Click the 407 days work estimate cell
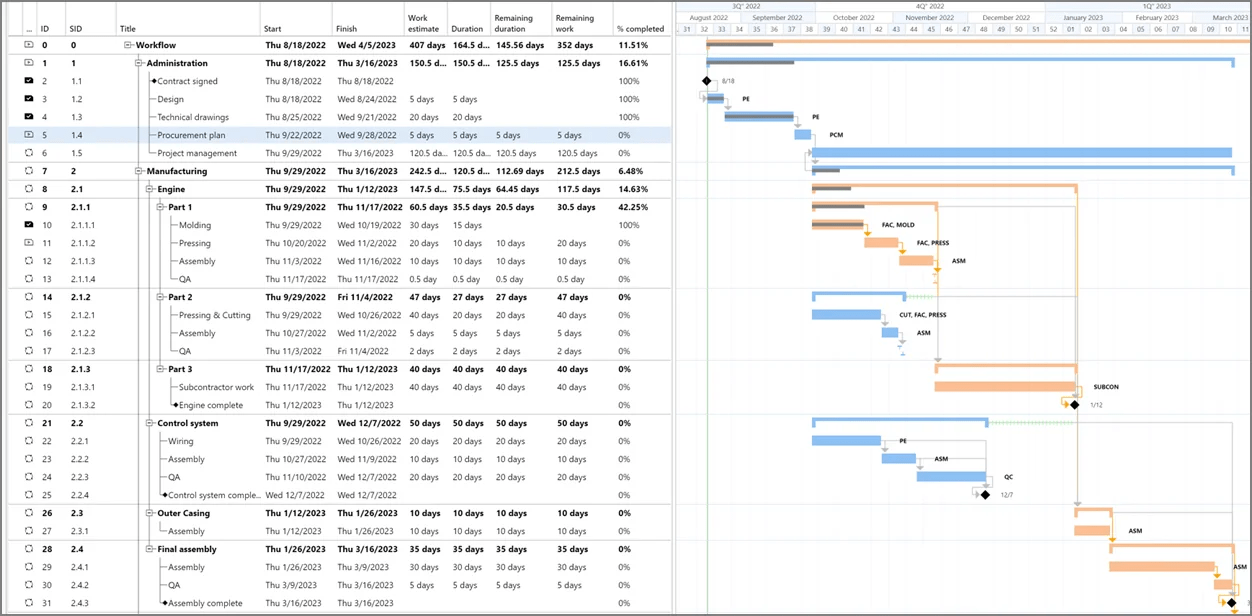Image resolution: width=1252 pixels, height=616 pixels. point(426,45)
